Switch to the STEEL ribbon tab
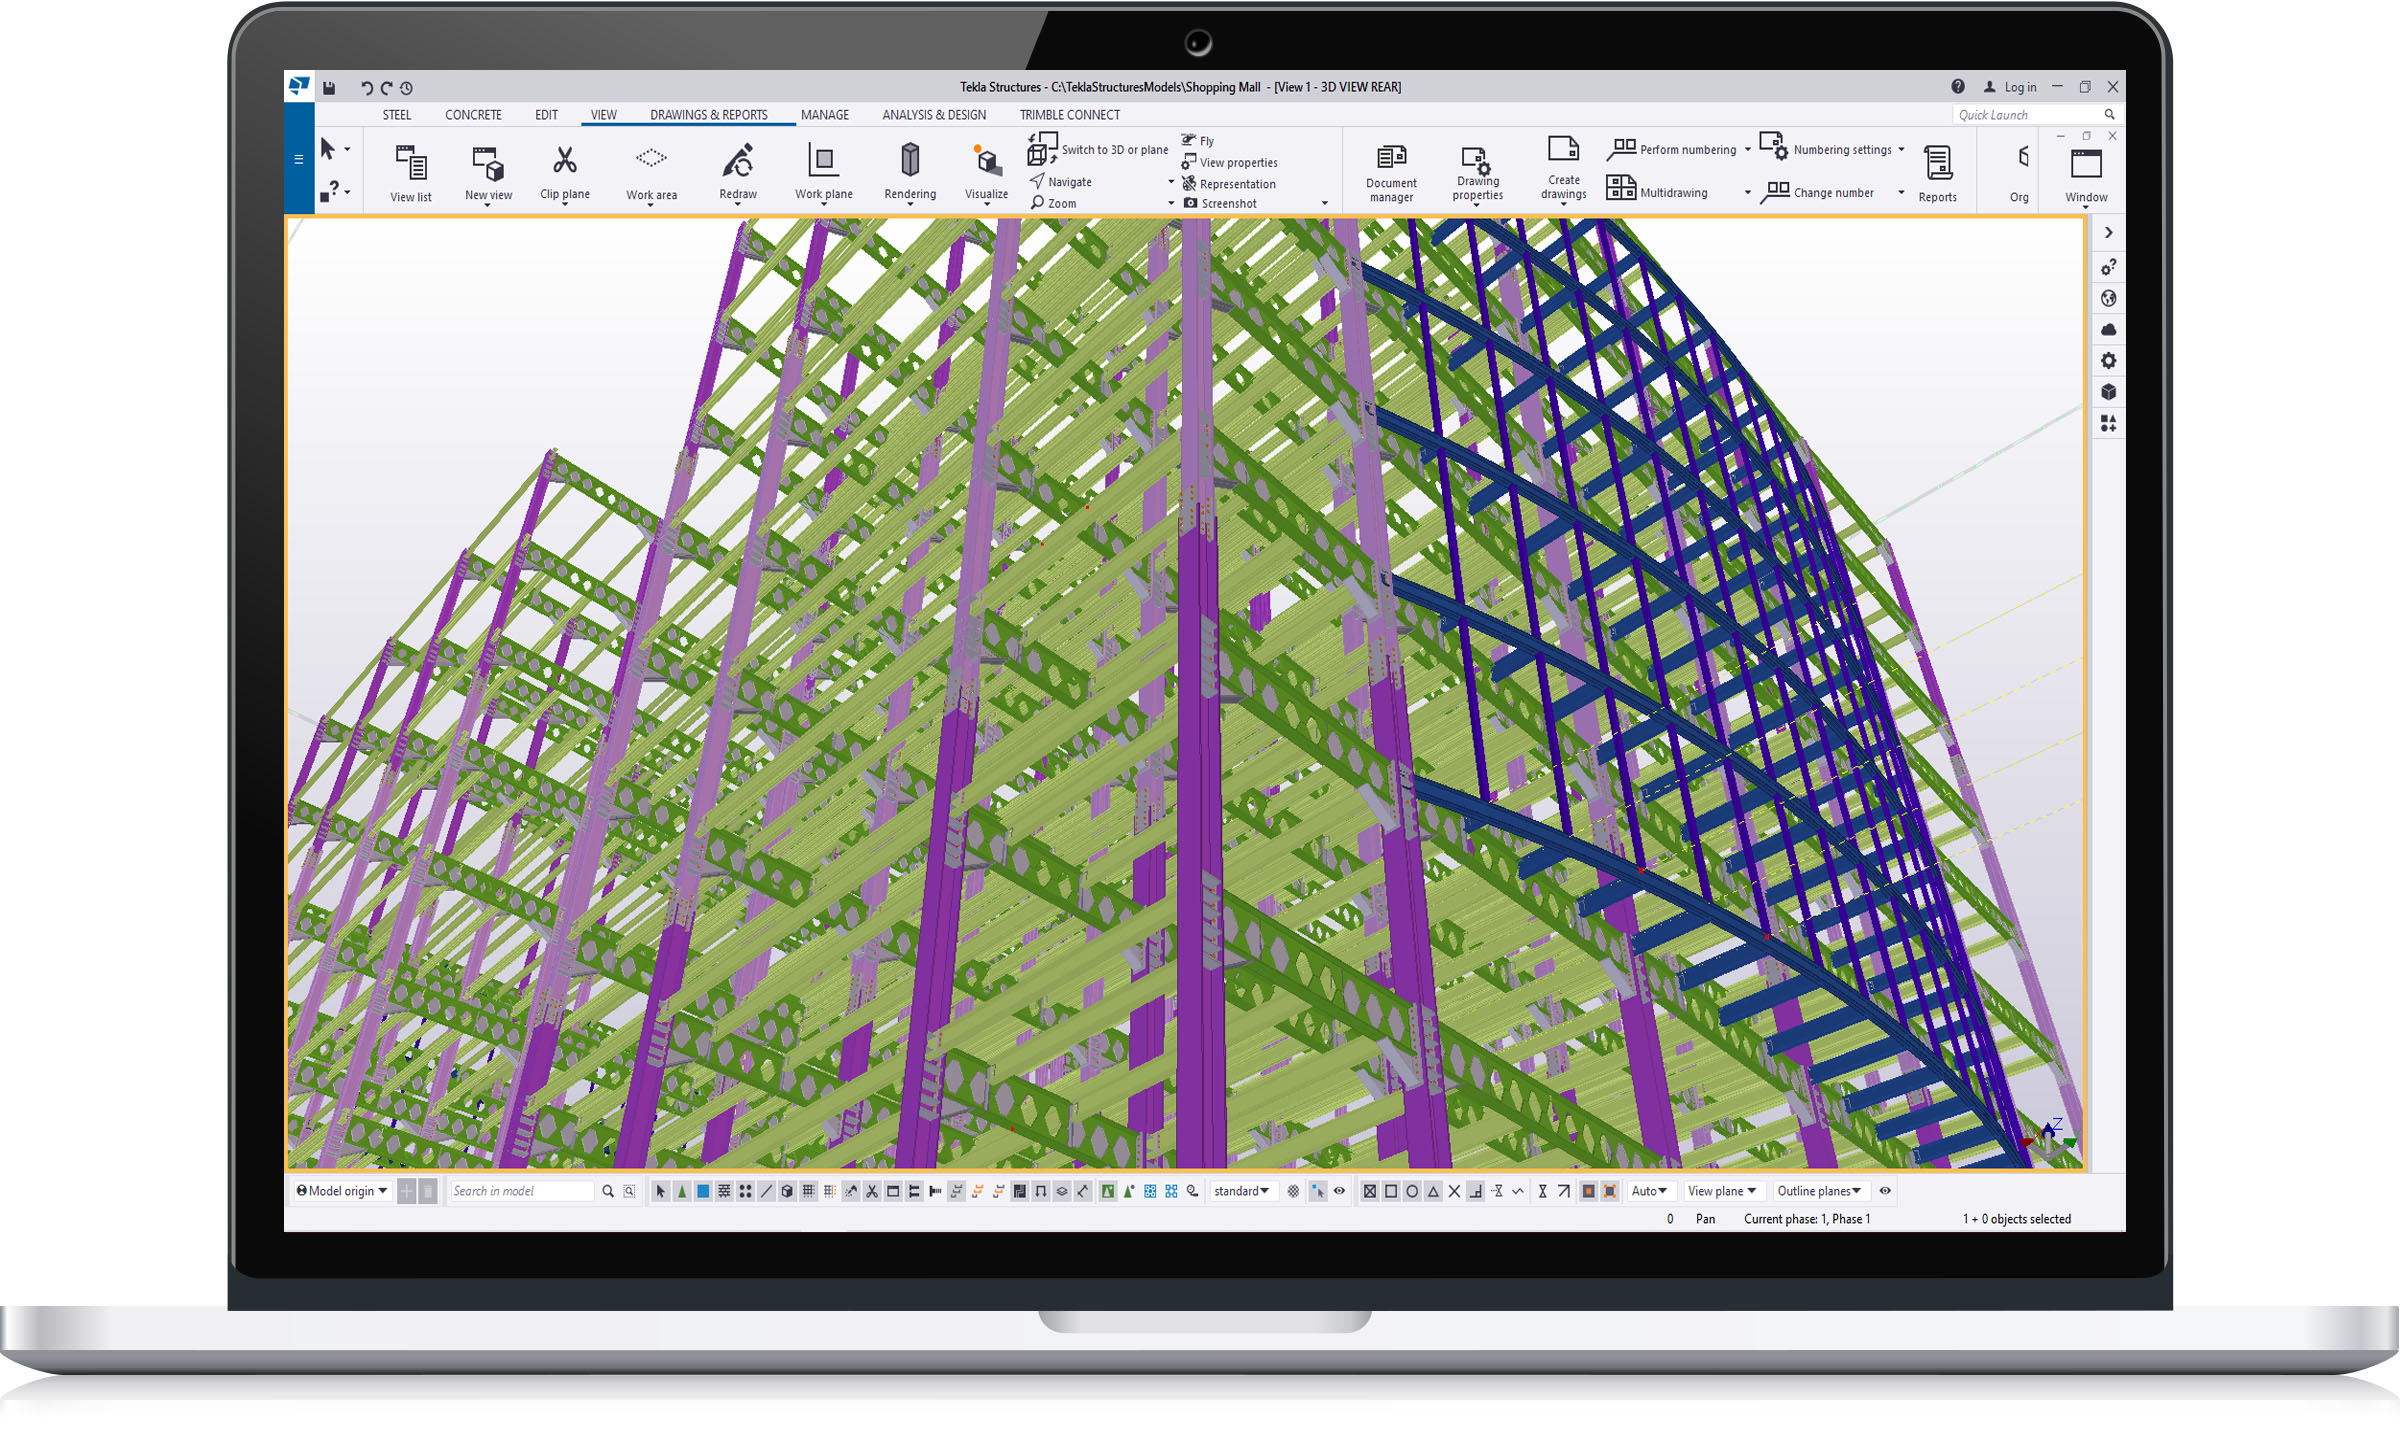This screenshot has height=1444, width=2400. 396,115
